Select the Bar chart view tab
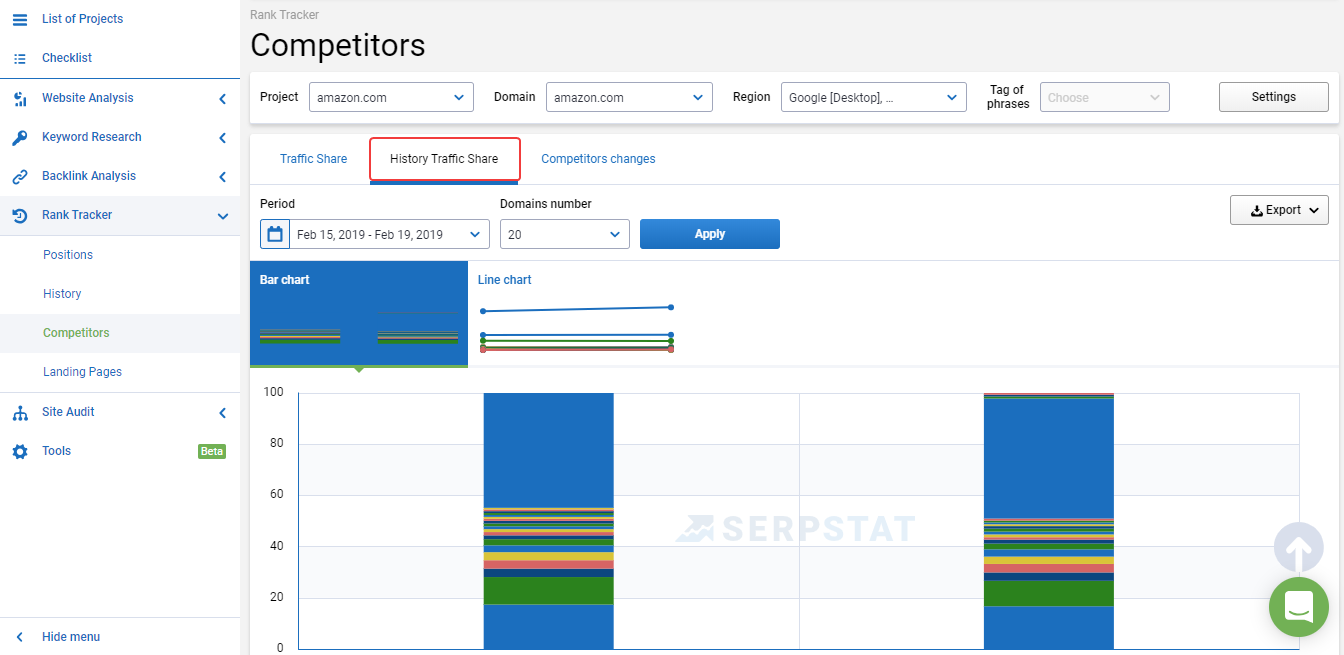Image resolution: width=1344 pixels, height=655 pixels. coord(359,314)
